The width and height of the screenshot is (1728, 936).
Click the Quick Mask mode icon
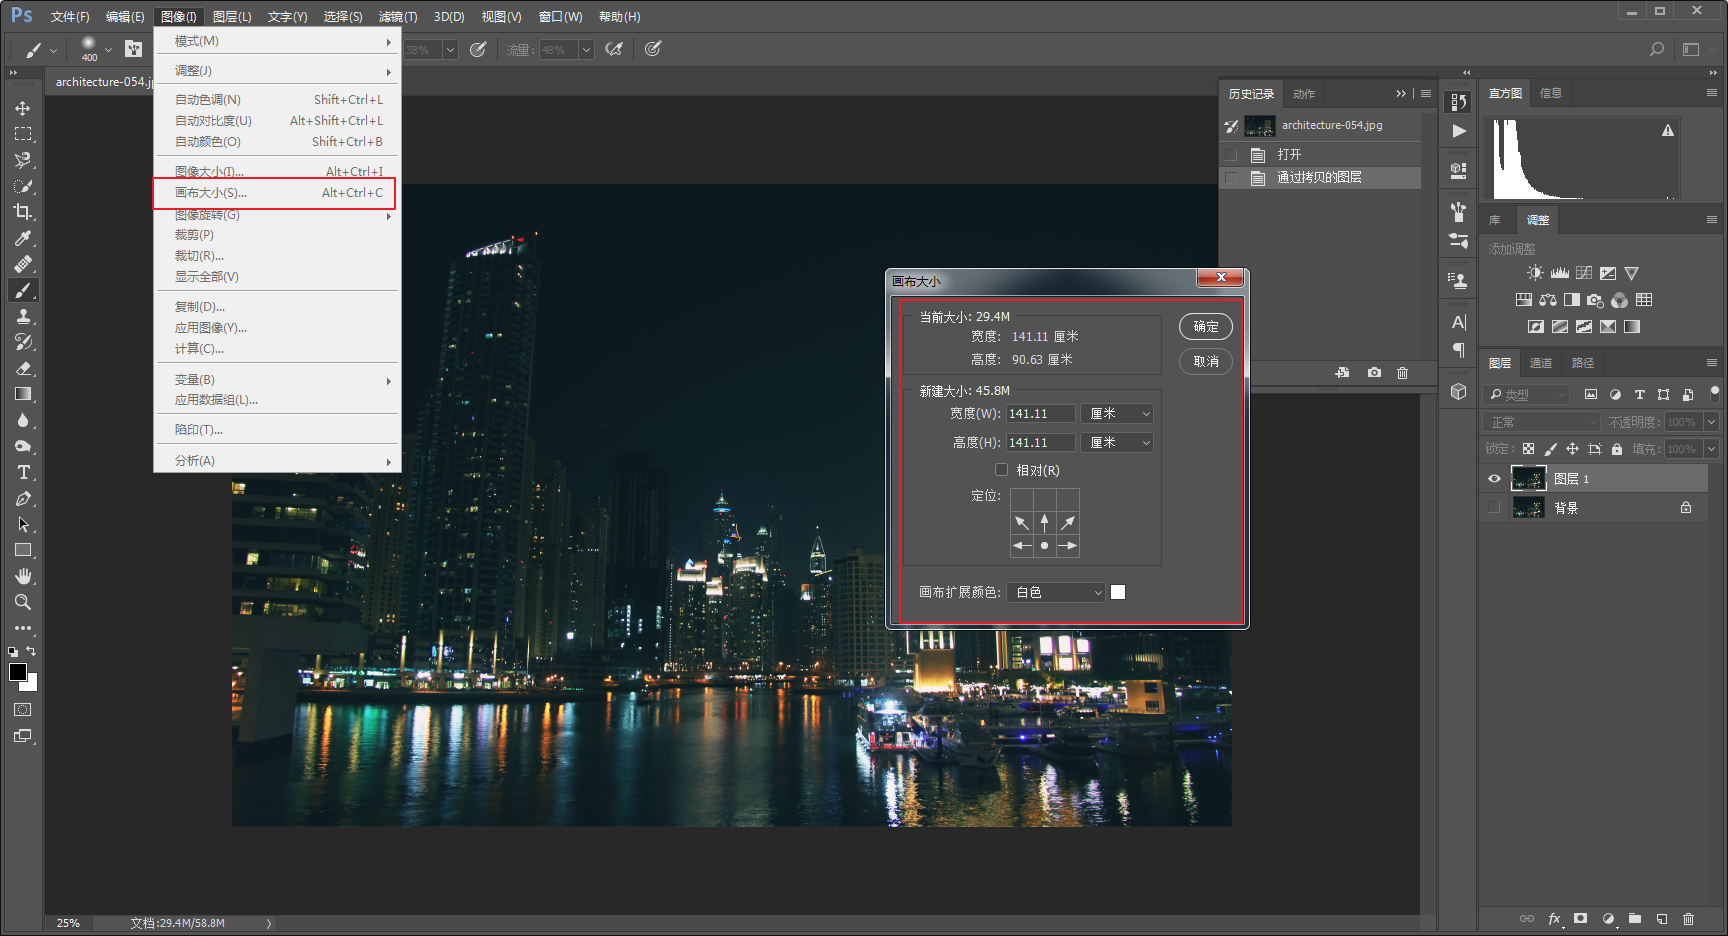pos(23,709)
